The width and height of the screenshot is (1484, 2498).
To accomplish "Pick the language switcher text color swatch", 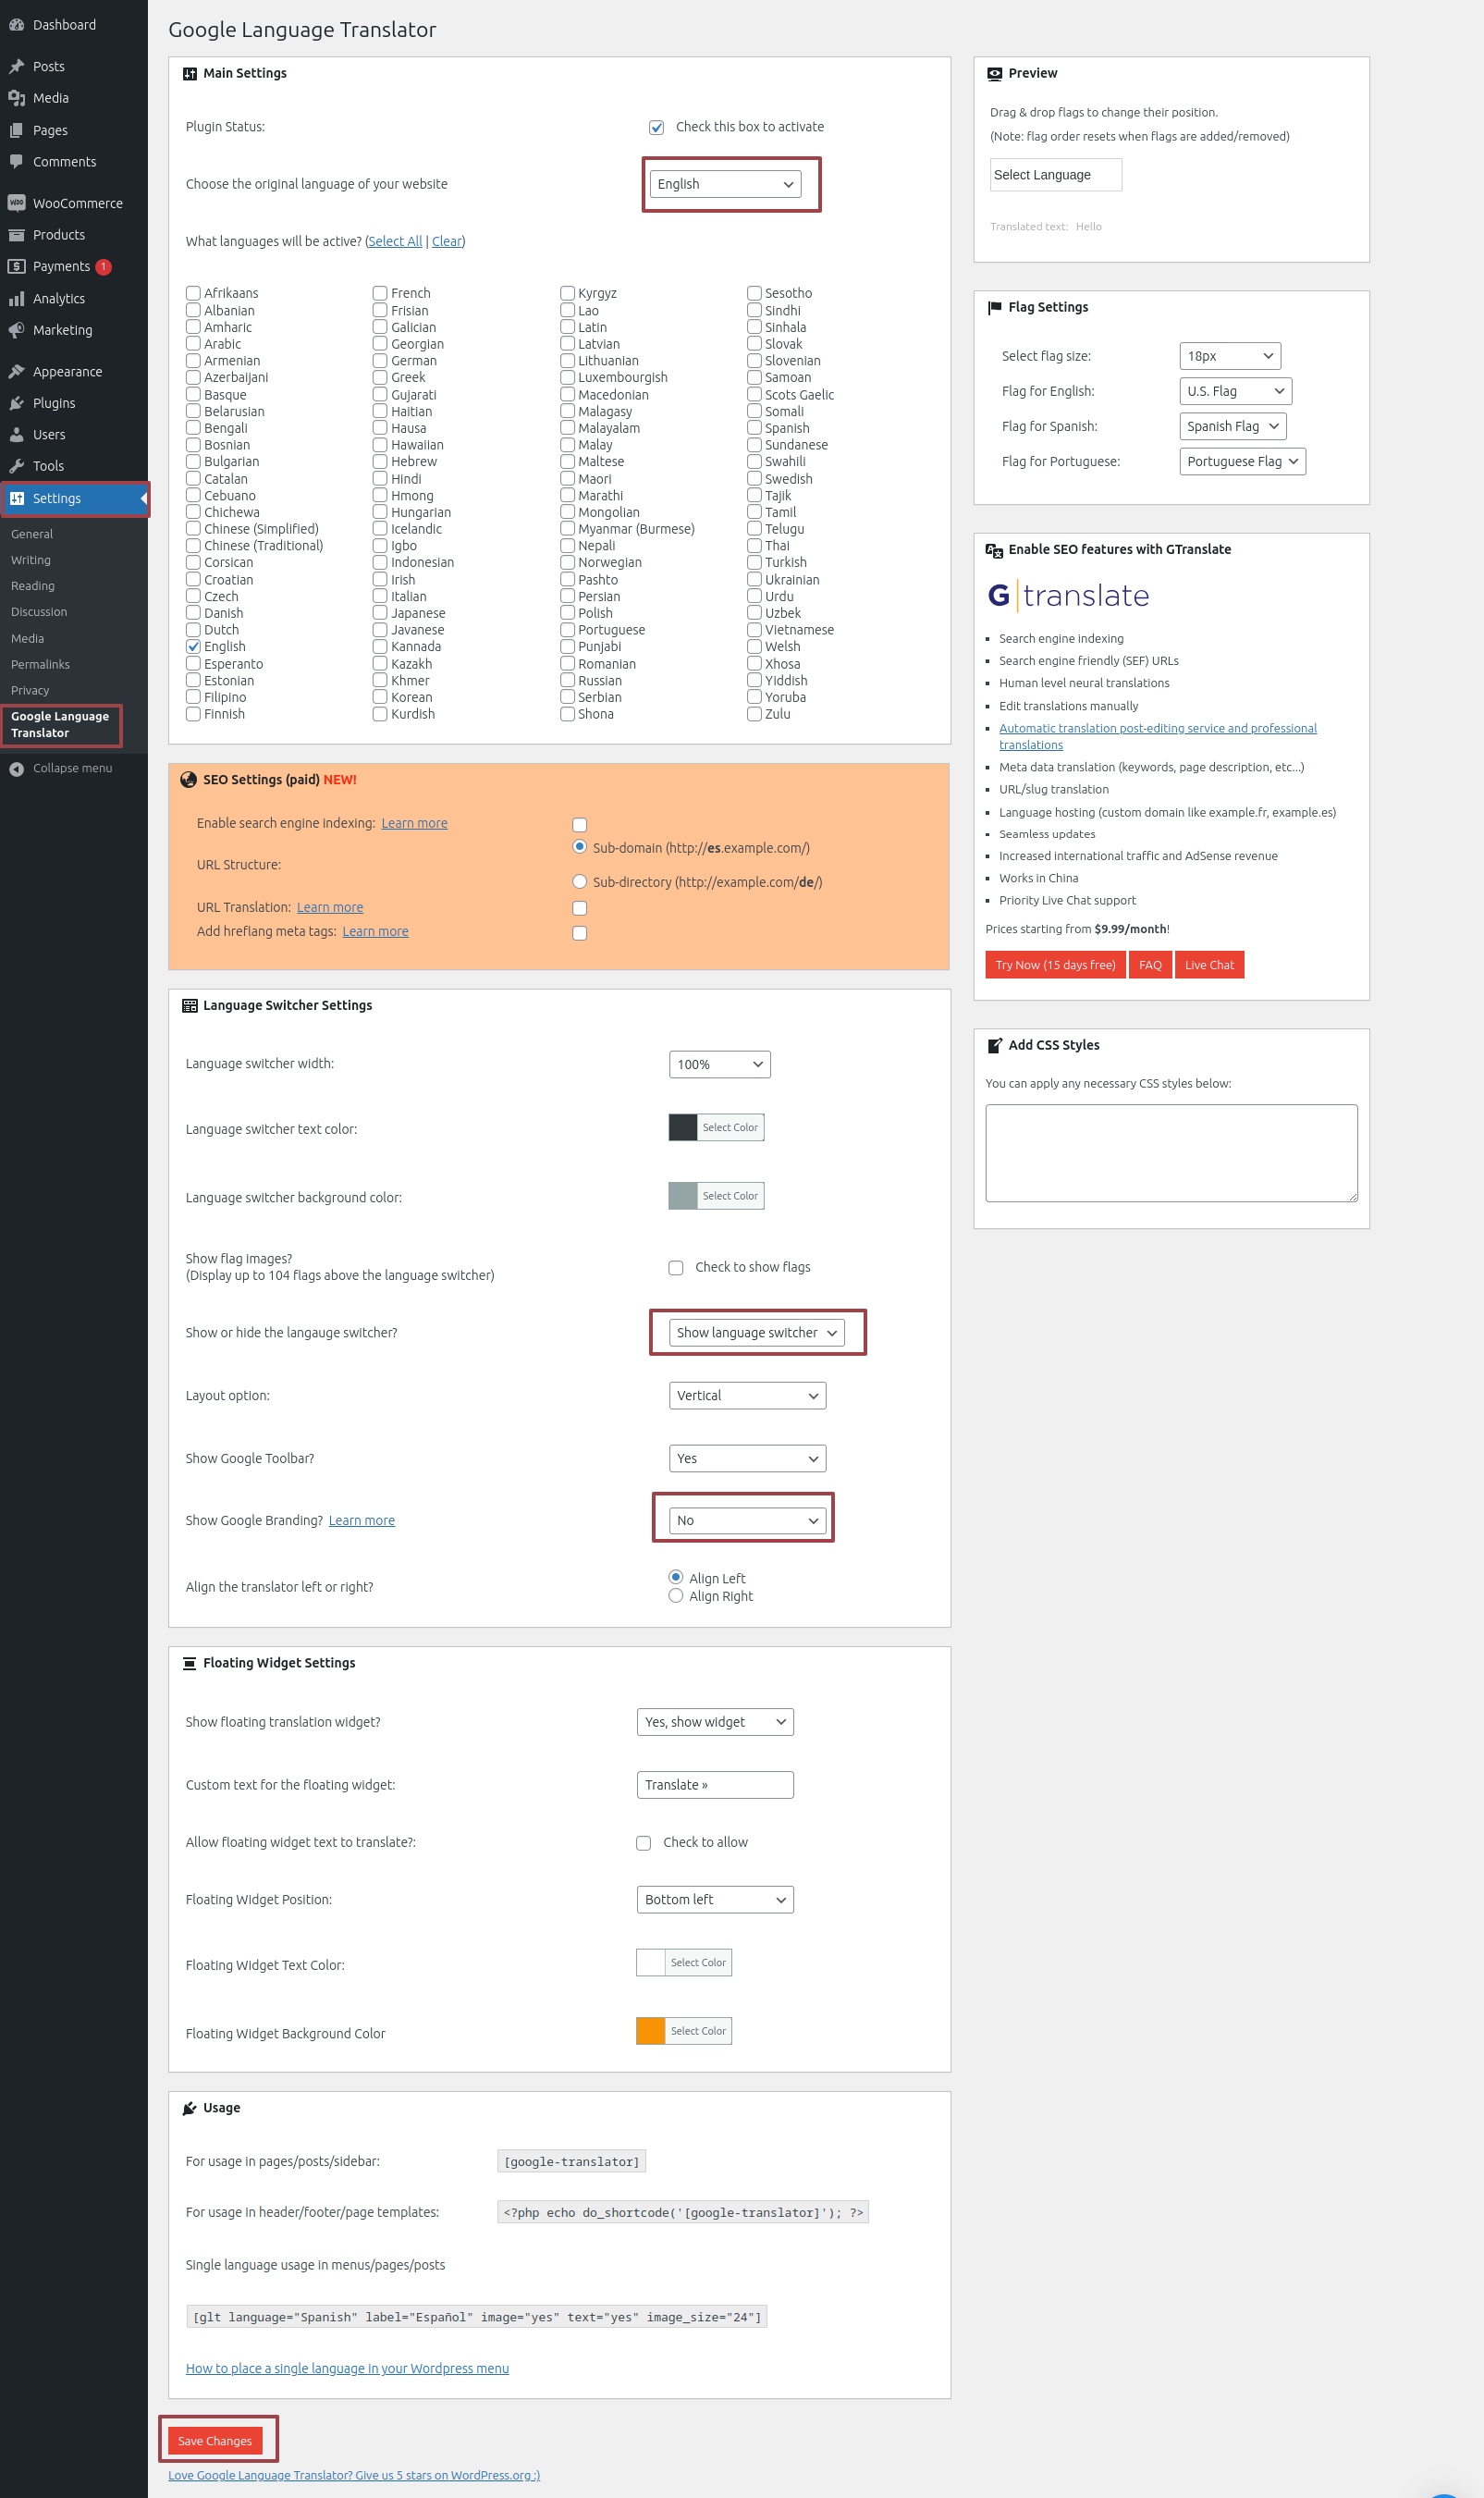I will pyautogui.click(x=683, y=1127).
